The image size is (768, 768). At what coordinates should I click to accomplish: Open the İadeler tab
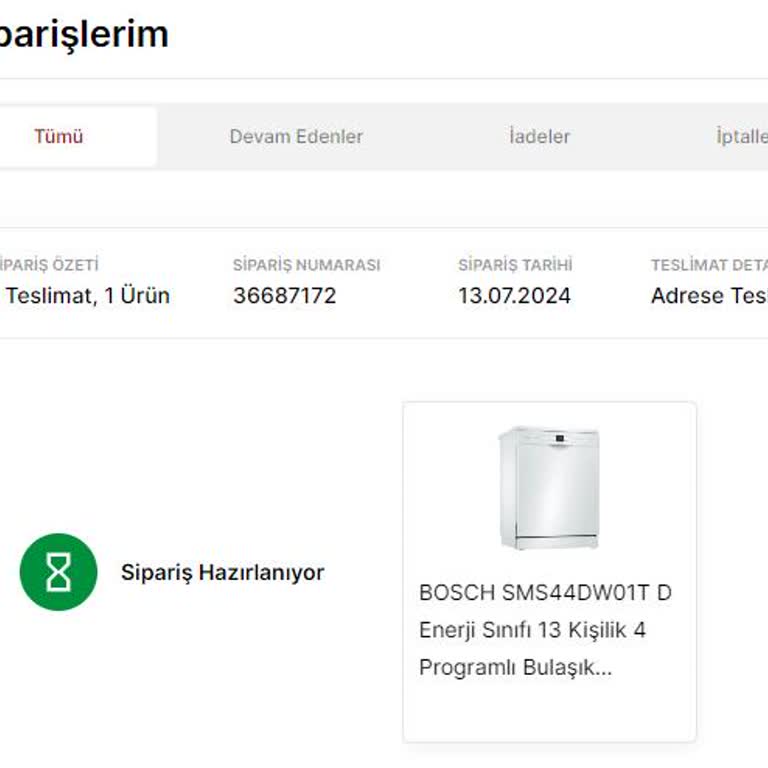click(539, 137)
